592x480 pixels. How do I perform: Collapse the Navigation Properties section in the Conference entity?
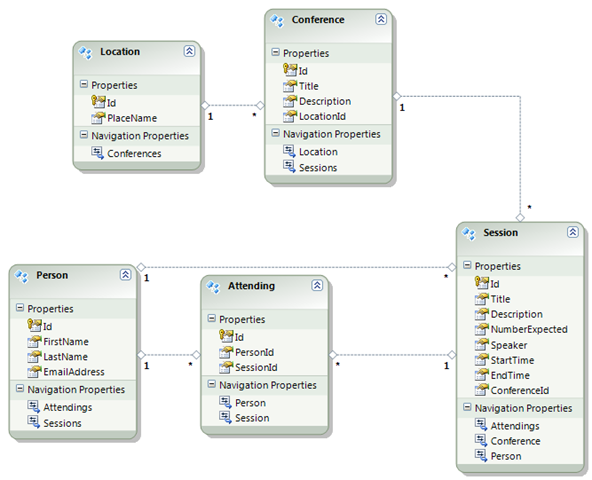(x=276, y=133)
